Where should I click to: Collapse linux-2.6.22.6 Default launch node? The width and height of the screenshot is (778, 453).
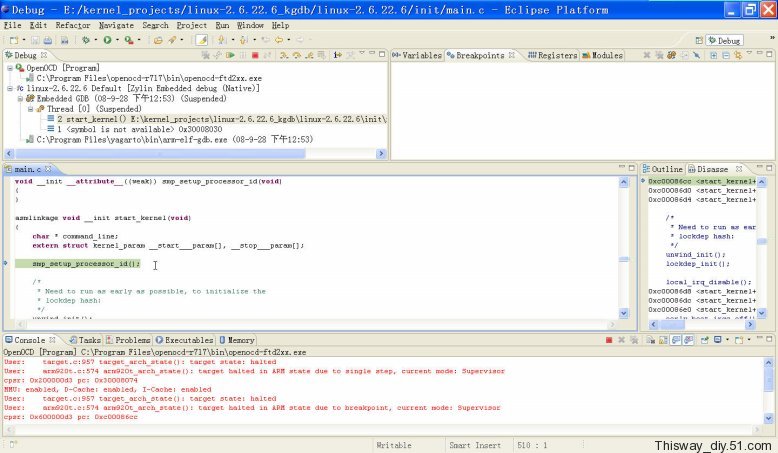click(x=10, y=88)
